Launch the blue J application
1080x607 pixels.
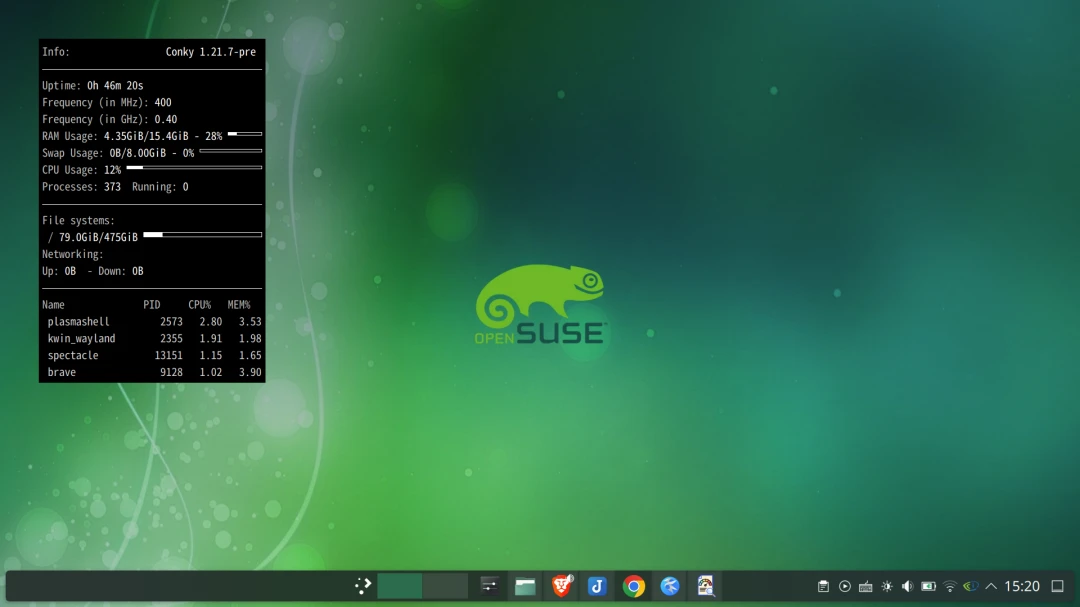[597, 586]
